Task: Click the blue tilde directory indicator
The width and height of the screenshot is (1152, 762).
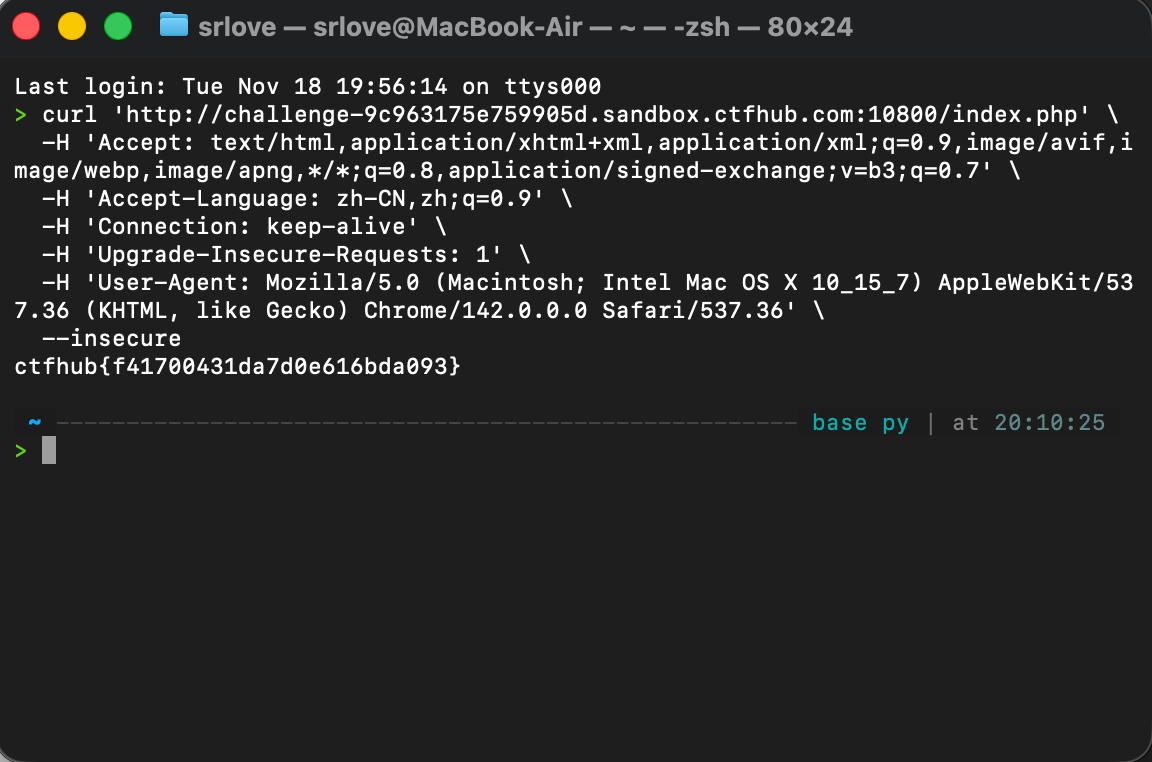Action: [35, 422]
